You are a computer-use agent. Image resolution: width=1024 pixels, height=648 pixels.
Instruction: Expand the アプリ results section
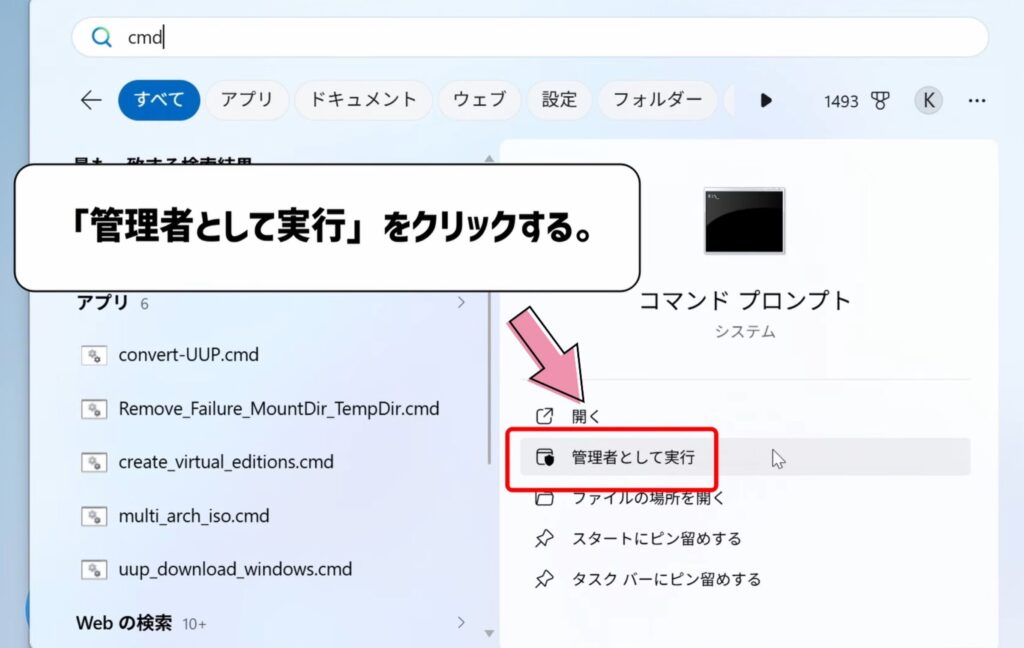461,300
